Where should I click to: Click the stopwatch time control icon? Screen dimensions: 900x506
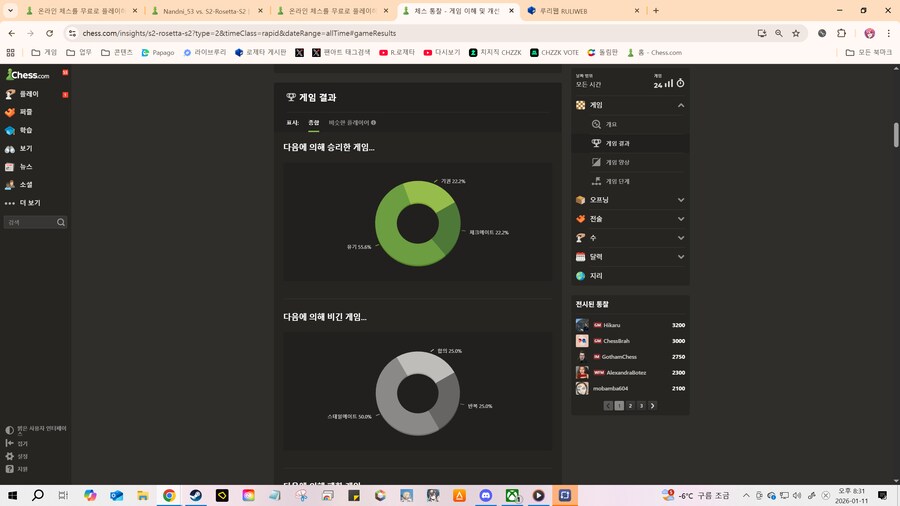coord(680,83)
